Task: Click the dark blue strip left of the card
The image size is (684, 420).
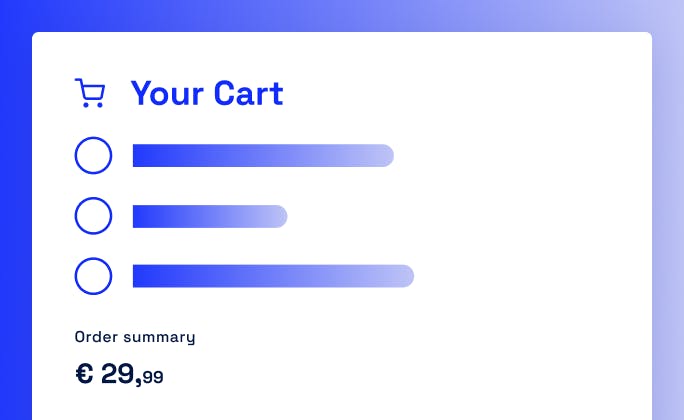Action: click(15, 220)
